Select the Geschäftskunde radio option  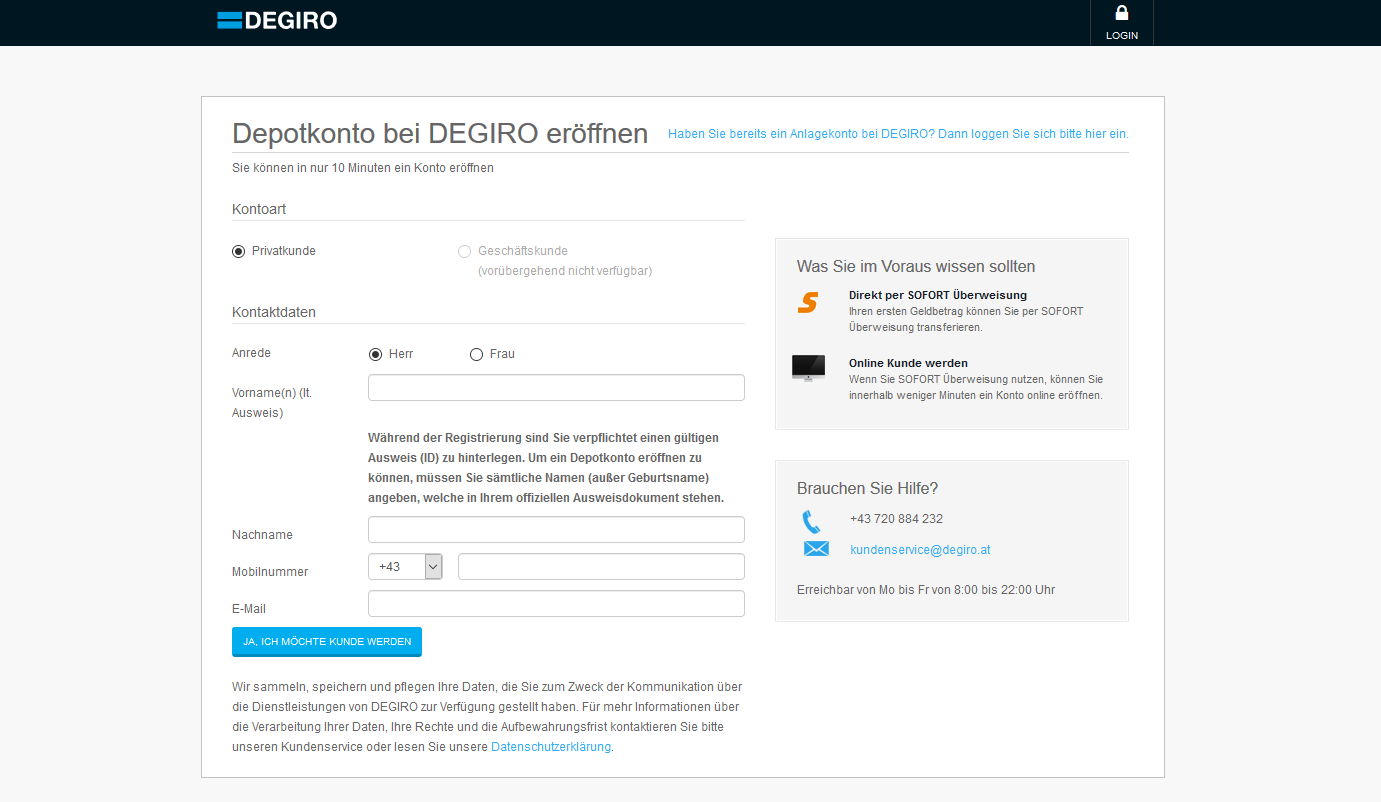[x=464, y=251]
